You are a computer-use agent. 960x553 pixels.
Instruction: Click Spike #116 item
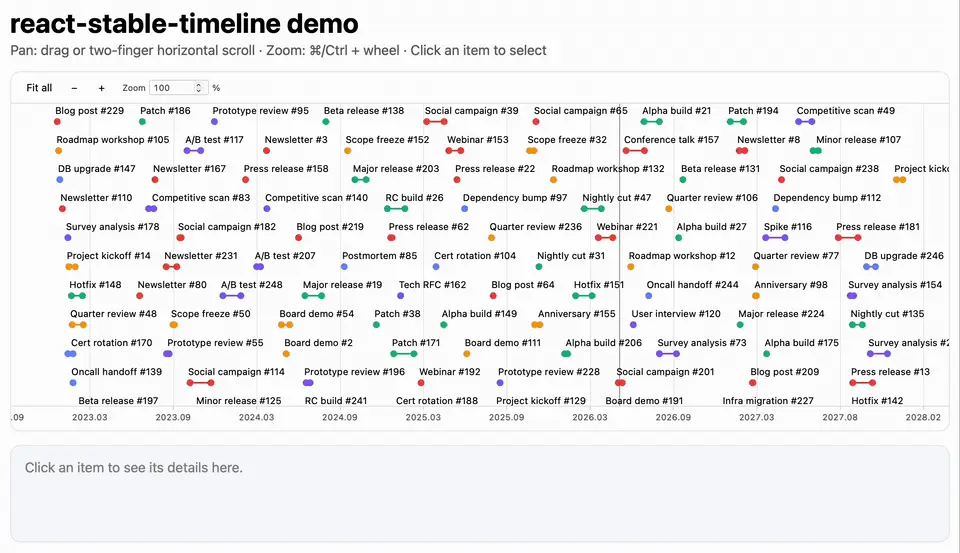(x=787, y=227)
